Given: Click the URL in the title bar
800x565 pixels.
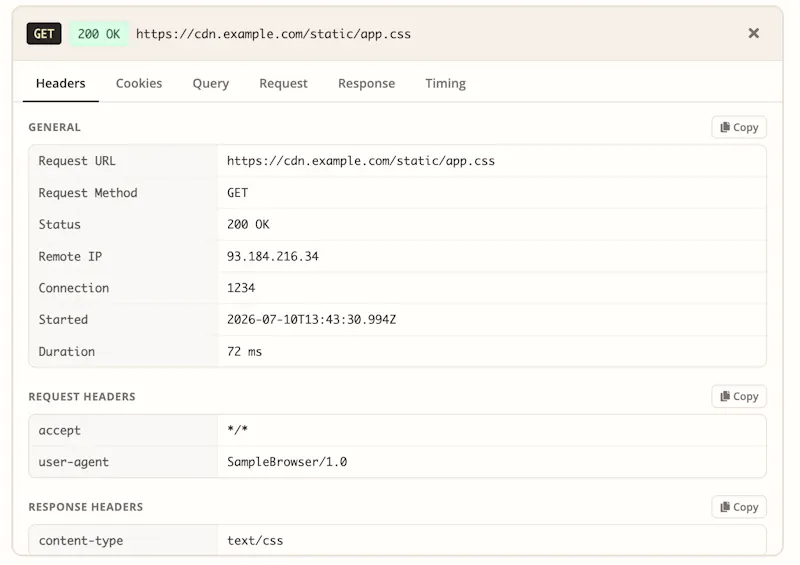Looking at the screenshot, I should [x=273, y=34].
